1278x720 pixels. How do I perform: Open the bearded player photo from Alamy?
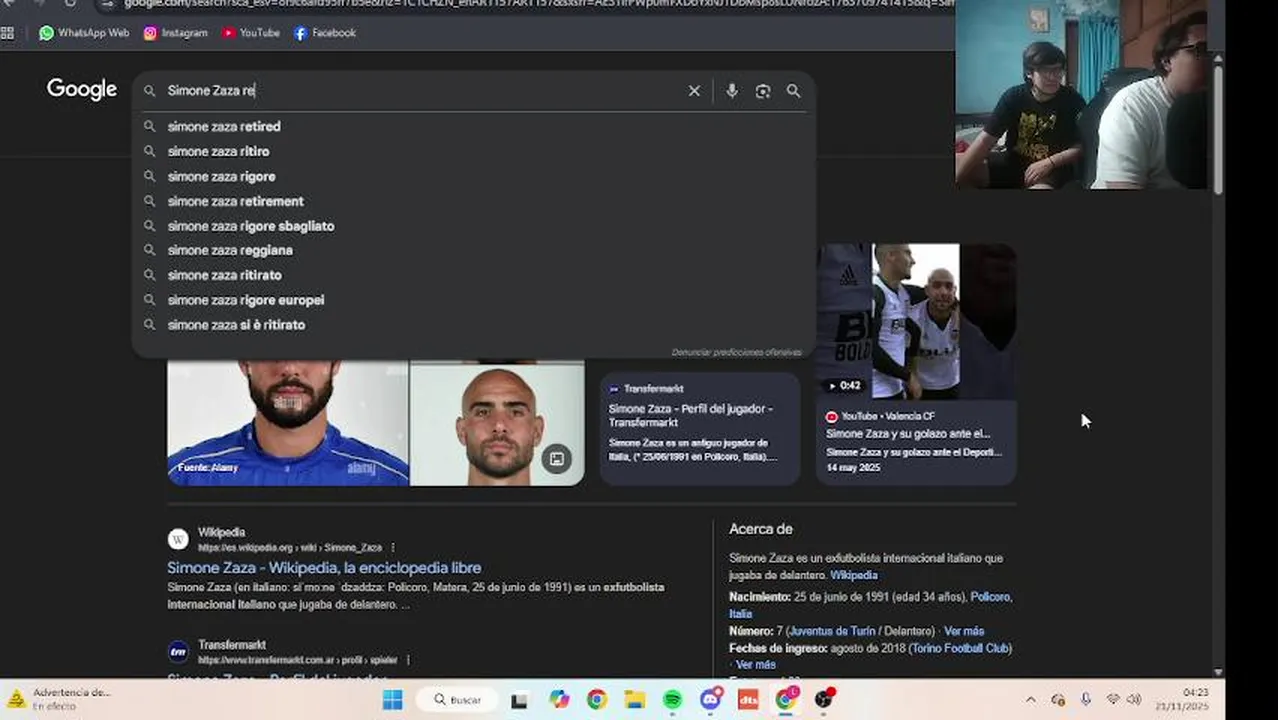(288, 423)
